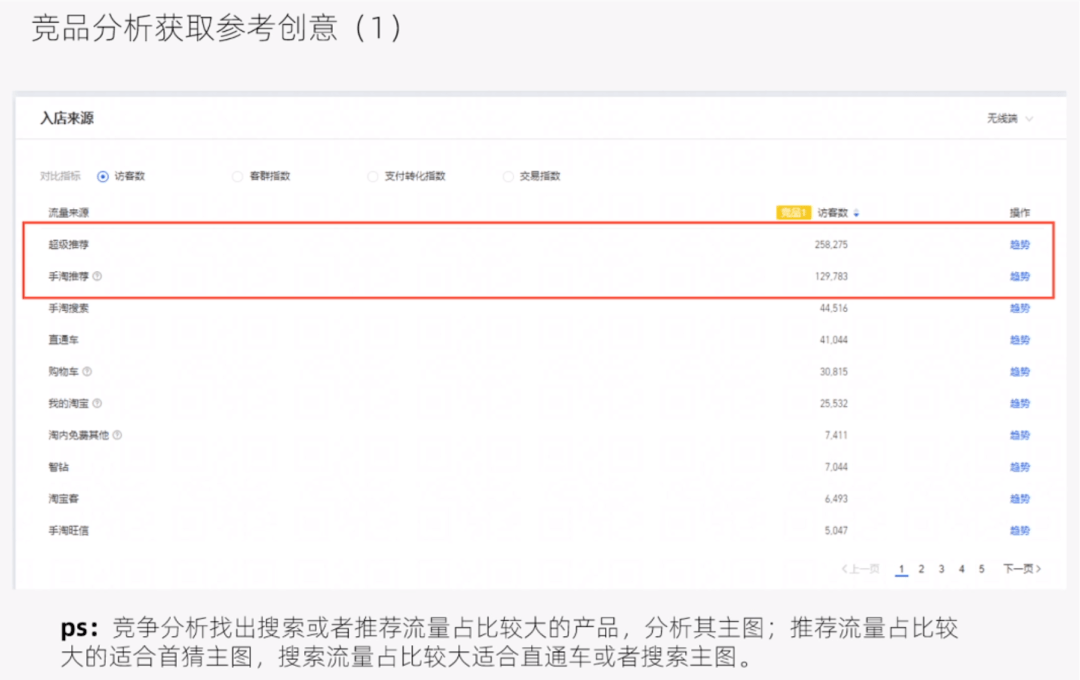
Task: Go to page 2 of results
Action: (x=921, y=568)
